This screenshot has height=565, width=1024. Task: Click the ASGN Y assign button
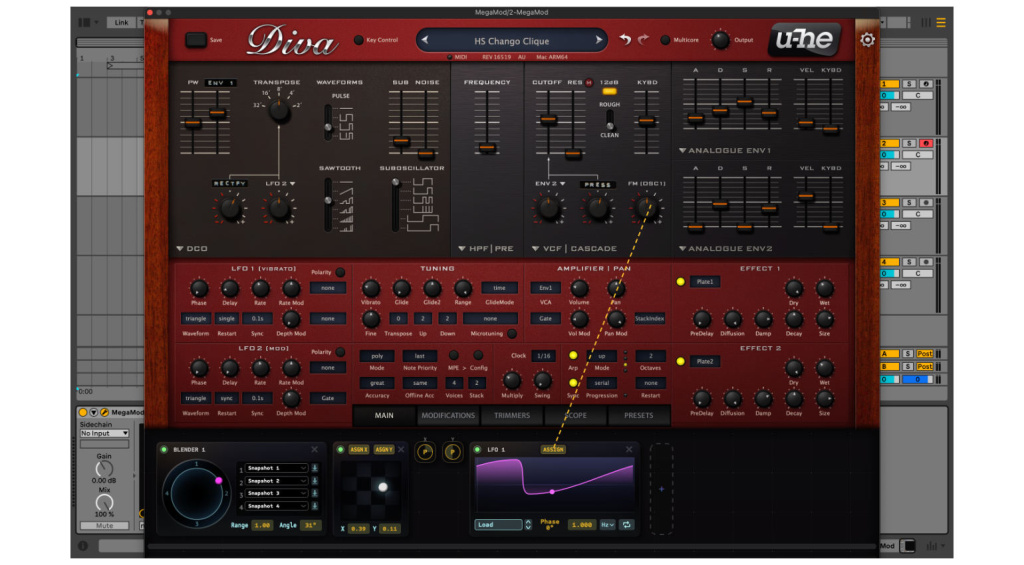click(x=384, y=449)
